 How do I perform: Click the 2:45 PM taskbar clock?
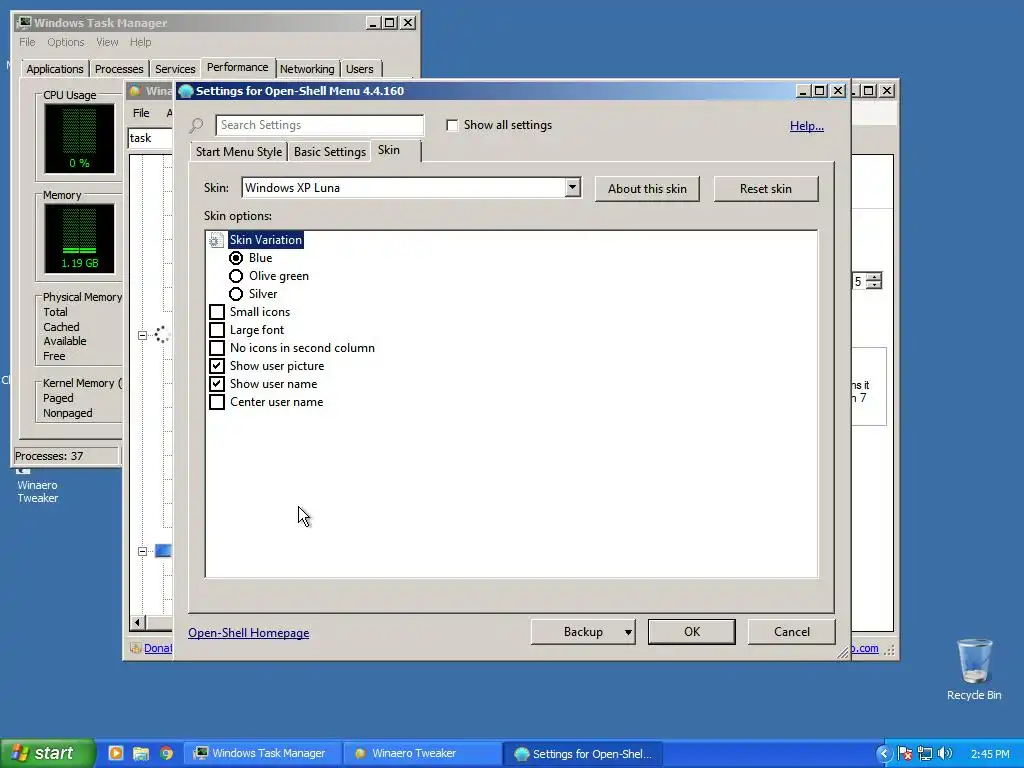(990, 754)
